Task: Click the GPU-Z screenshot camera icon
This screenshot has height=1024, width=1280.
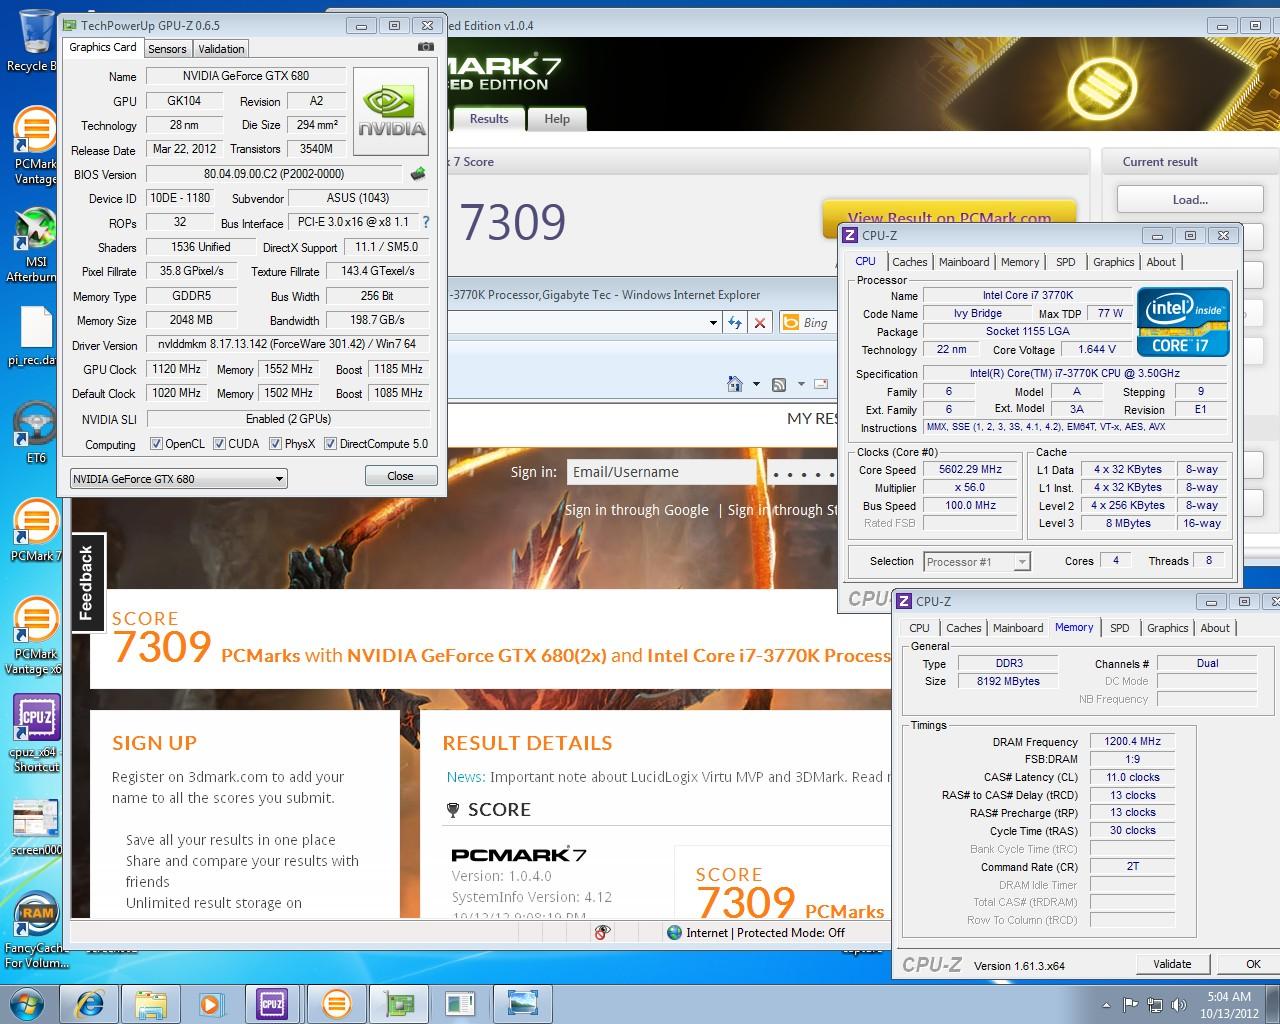Action: [x=426, y=47]
